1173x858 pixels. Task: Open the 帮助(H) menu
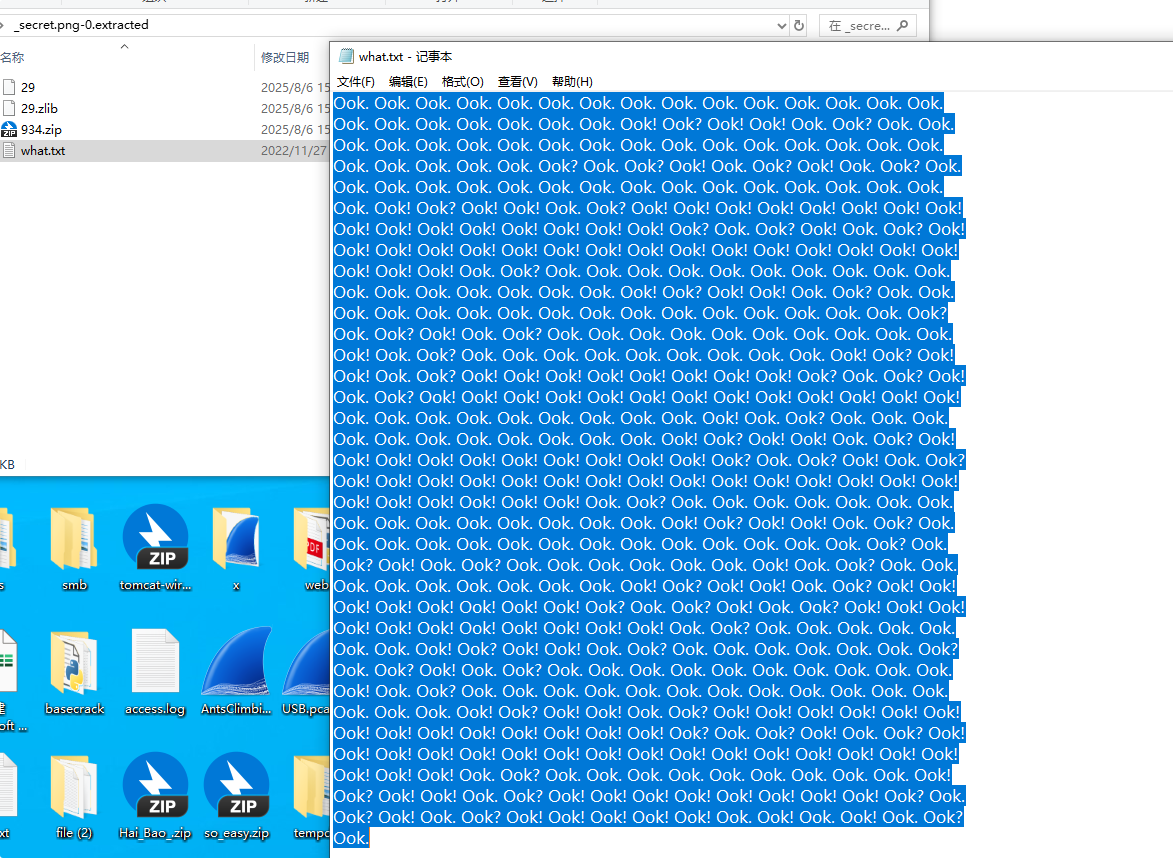tap(572, 82)
